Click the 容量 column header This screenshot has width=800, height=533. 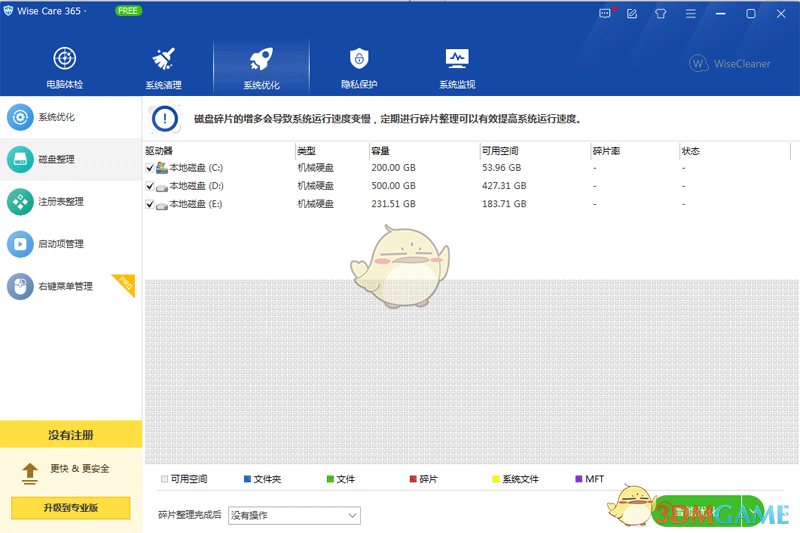(x=381, y=151)
